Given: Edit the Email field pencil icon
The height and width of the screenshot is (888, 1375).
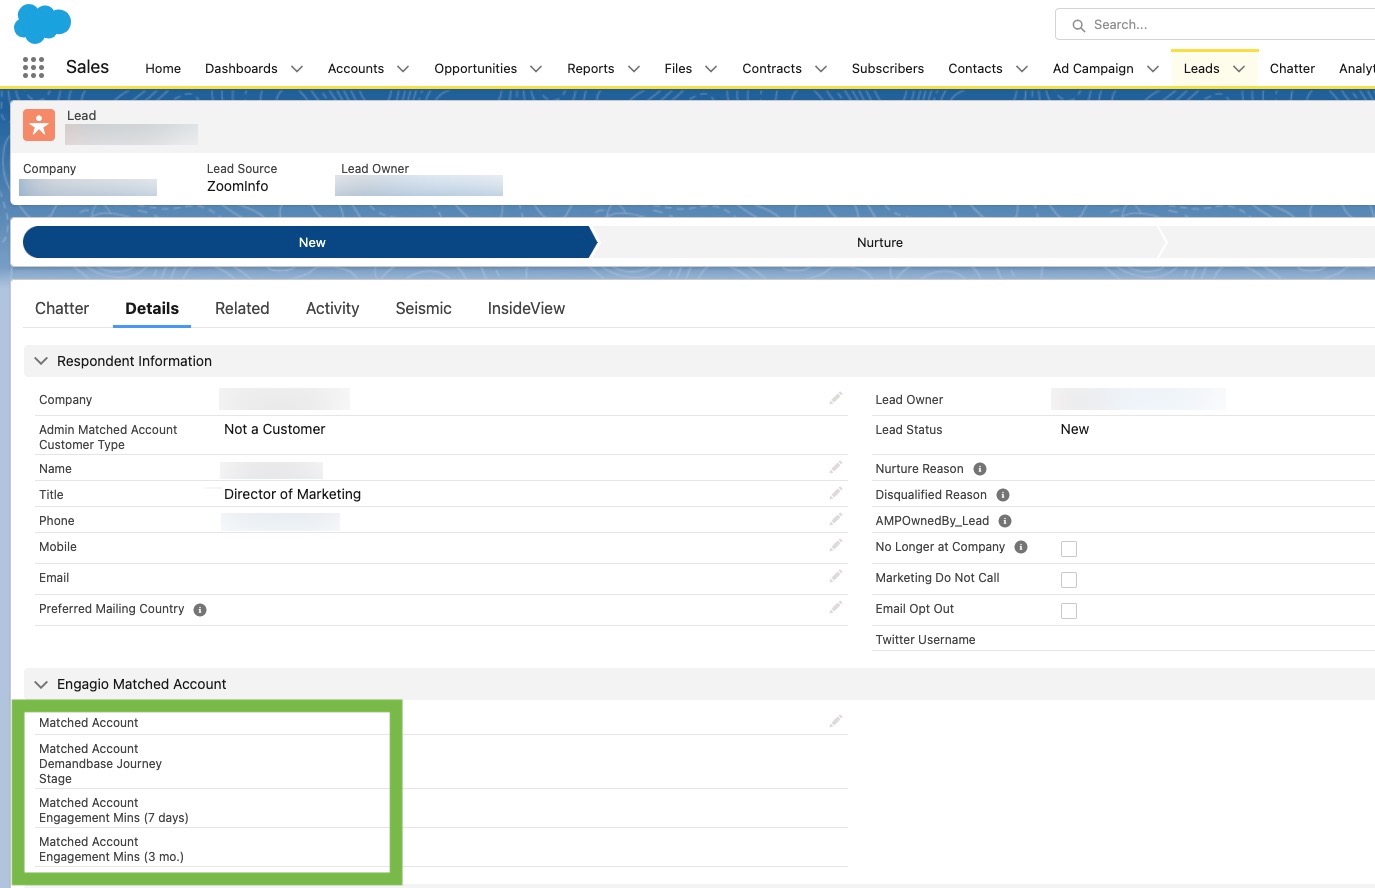Looking at the screenshot, I should 836,577.
